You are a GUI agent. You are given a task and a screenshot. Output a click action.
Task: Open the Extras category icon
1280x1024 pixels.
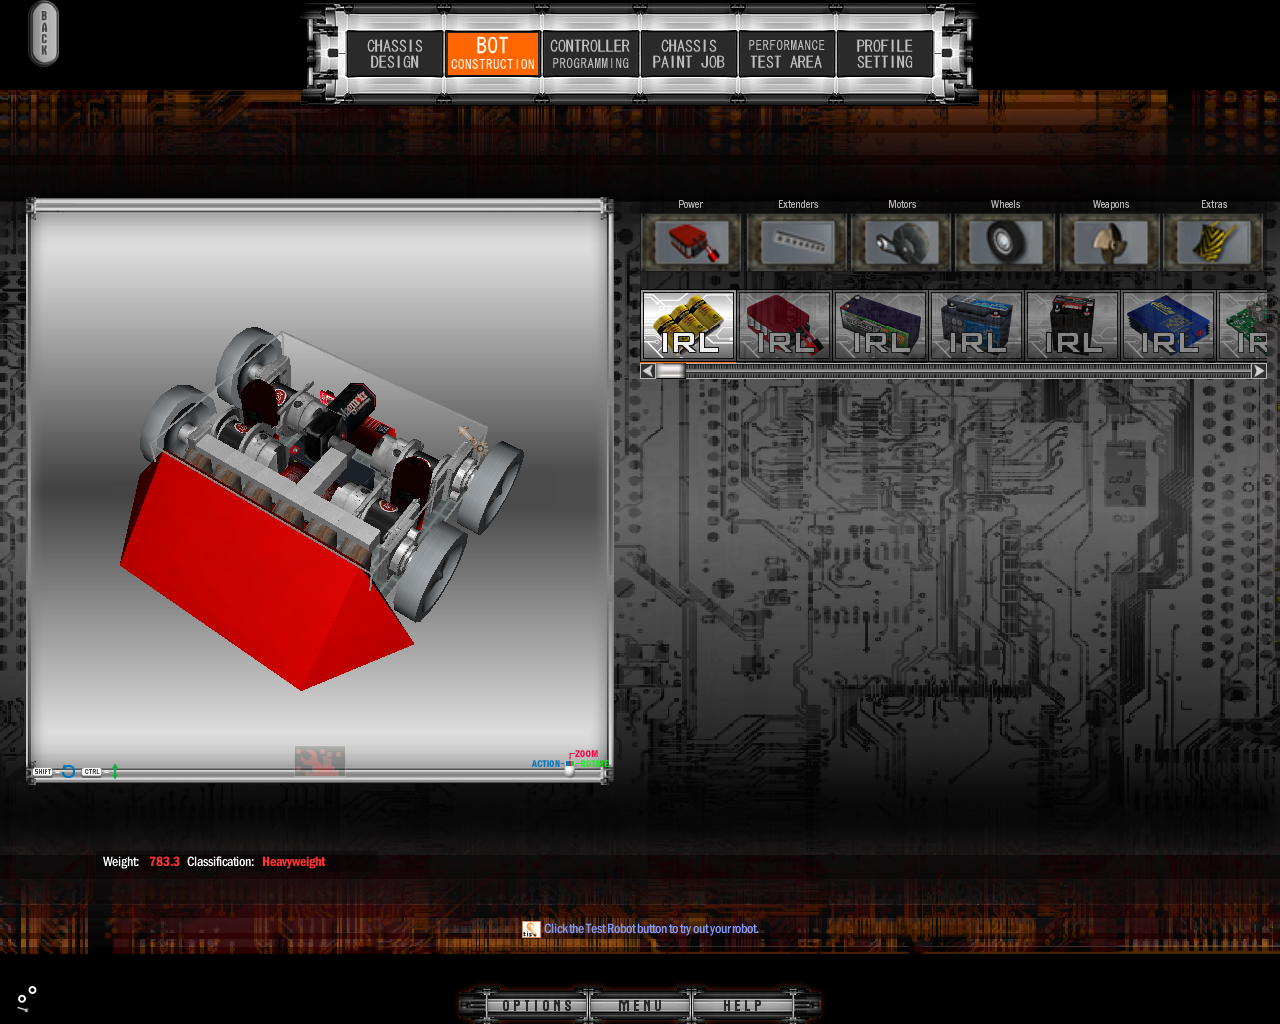(1214, 242)
